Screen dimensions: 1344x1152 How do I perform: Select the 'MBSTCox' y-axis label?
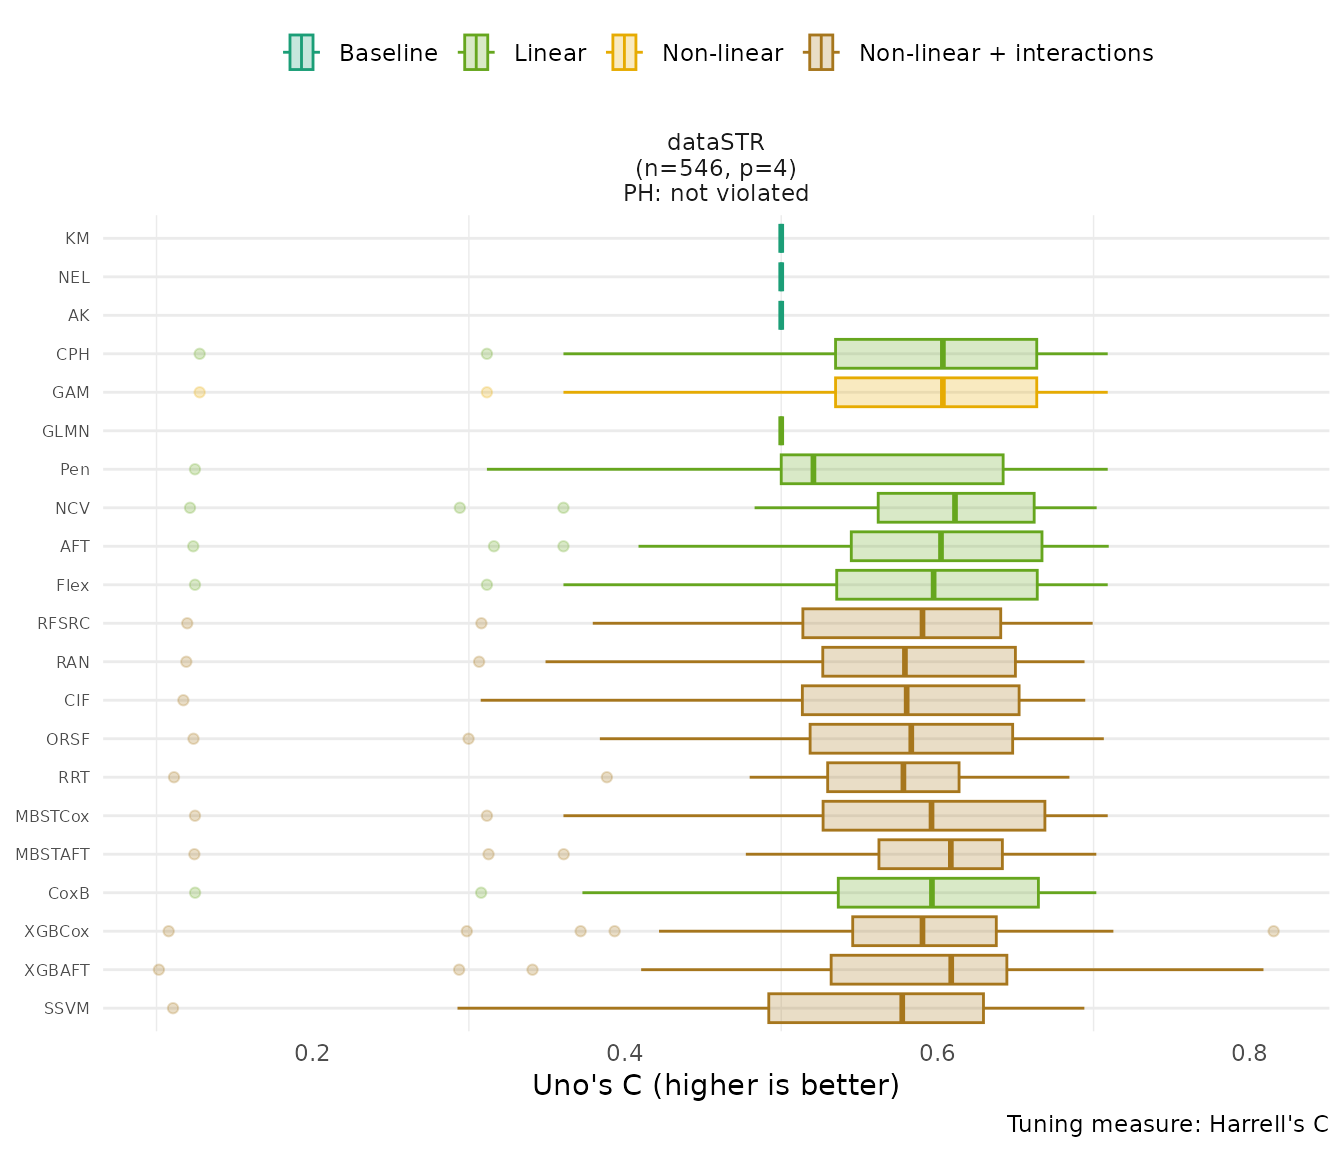pyautogui.click(x=52, y=816)
